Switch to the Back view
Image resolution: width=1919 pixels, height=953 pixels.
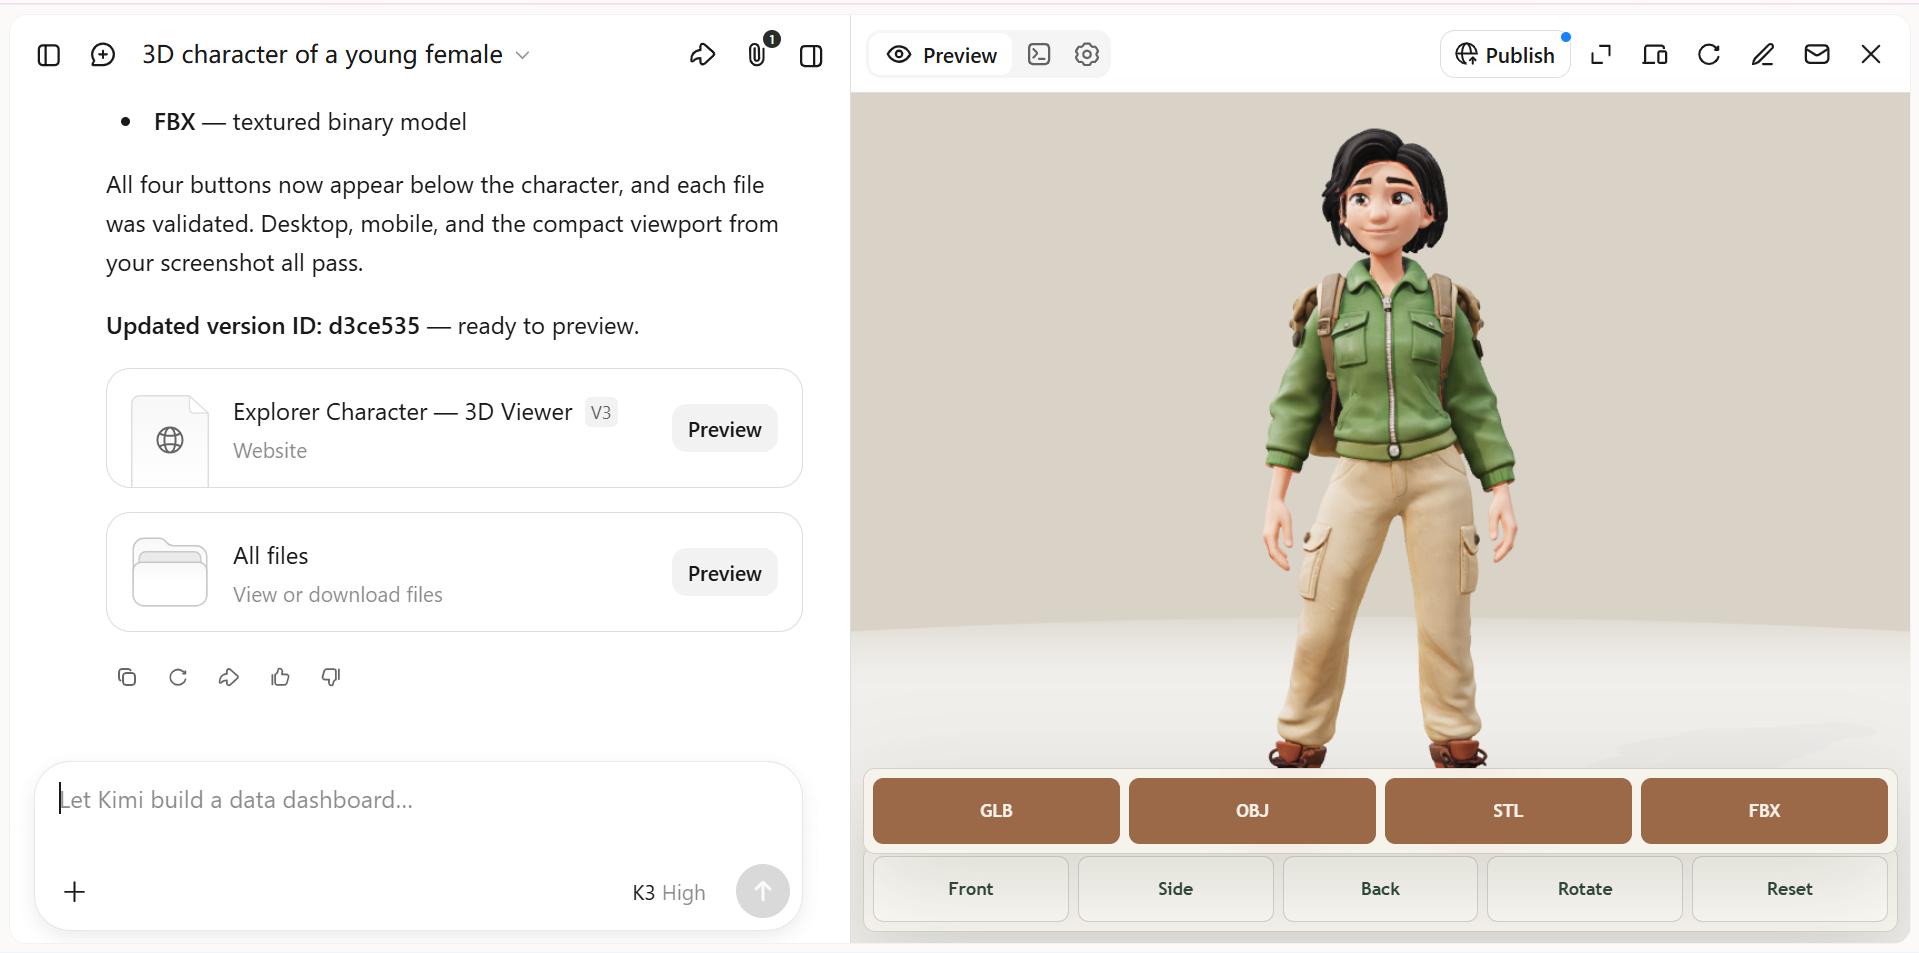(1380, 889)
